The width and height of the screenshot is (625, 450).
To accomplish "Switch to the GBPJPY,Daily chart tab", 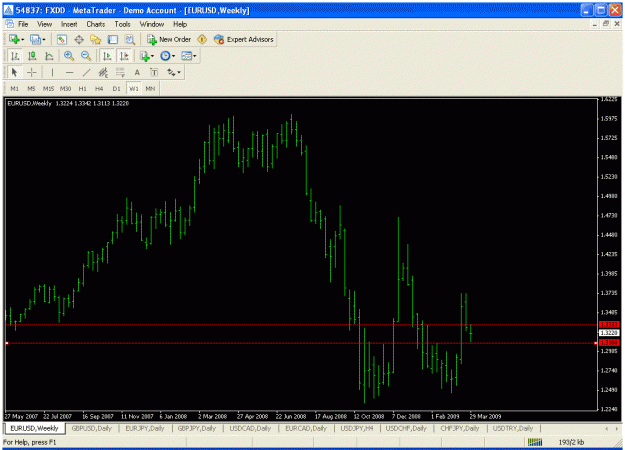I will pos(197,428).
